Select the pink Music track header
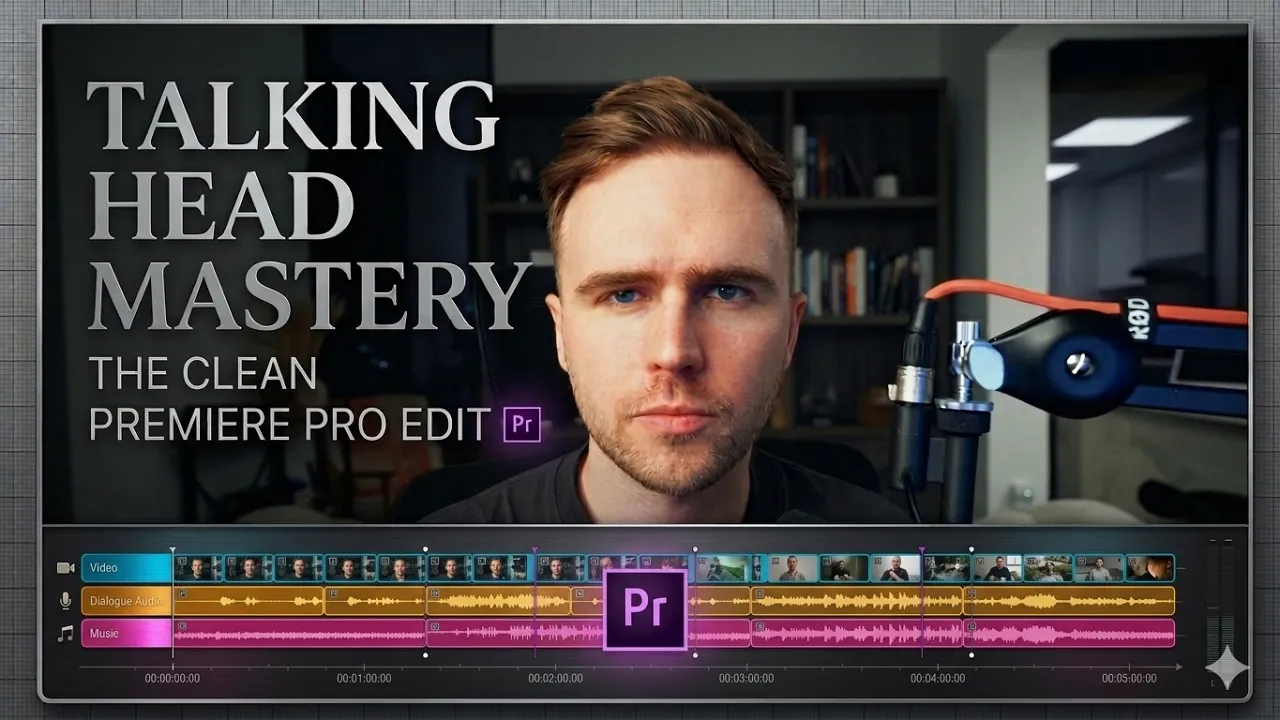Viewport: 1280px width, 720px height. (126, 633)
